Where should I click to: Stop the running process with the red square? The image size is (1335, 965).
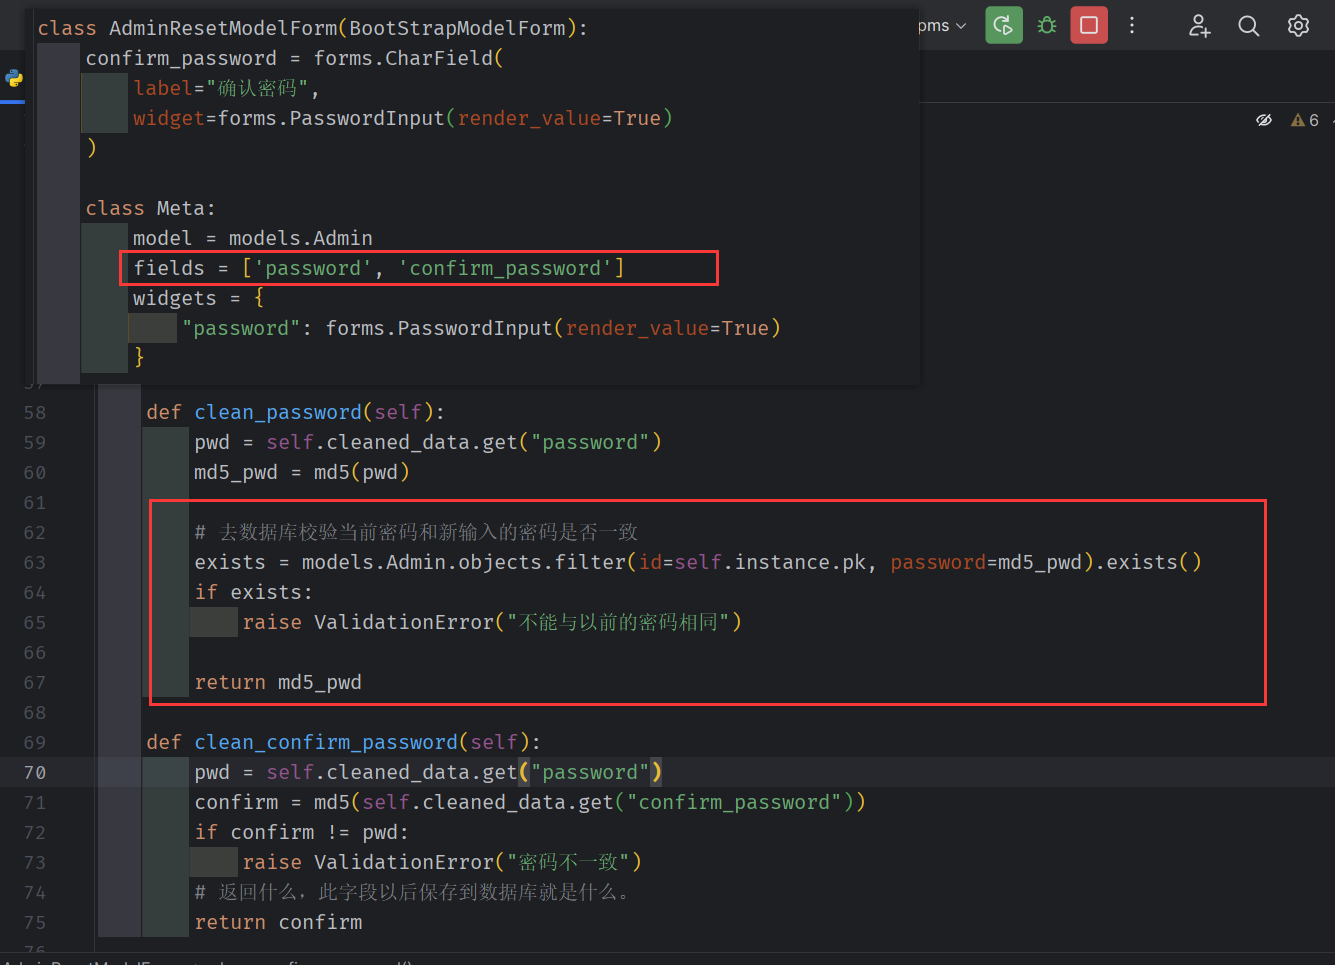(x=1089, y=25)
